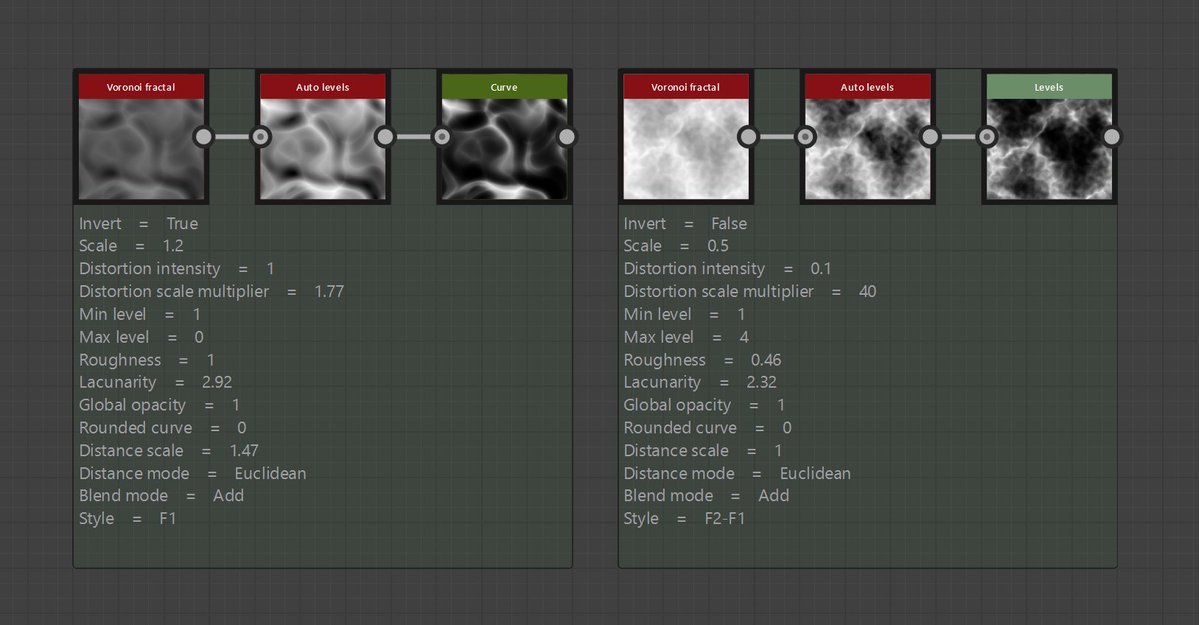Screen dimensions: 1199x625
Task: Click the 'Max level = 4' line
Action: coord(686,337)
